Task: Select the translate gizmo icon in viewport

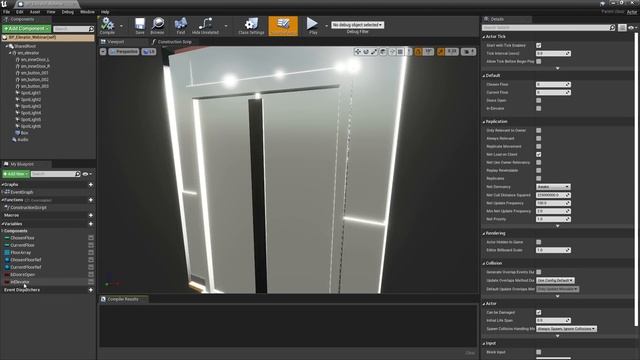Action: pyautogui.click(x=358, y=51)
